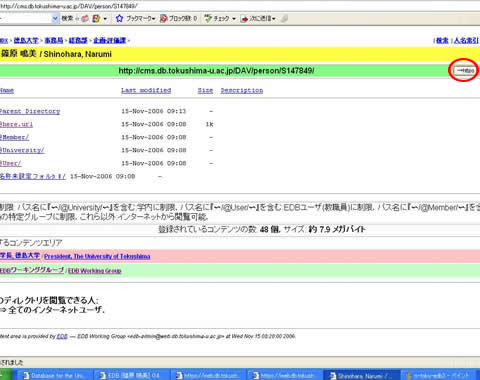This screenshot has width=480, height=380.
Task: Click the green bar URL text
Action: [x=216, y=71]
